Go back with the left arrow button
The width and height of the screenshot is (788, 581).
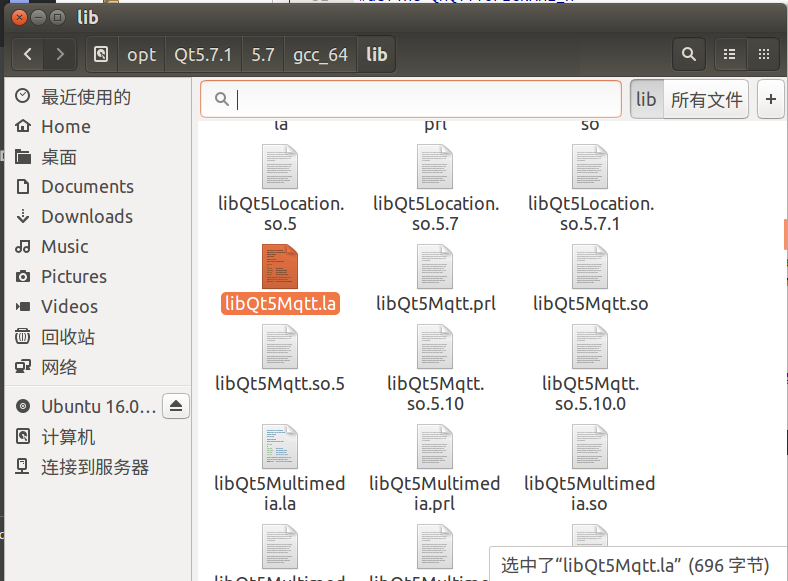coord(28,54)
